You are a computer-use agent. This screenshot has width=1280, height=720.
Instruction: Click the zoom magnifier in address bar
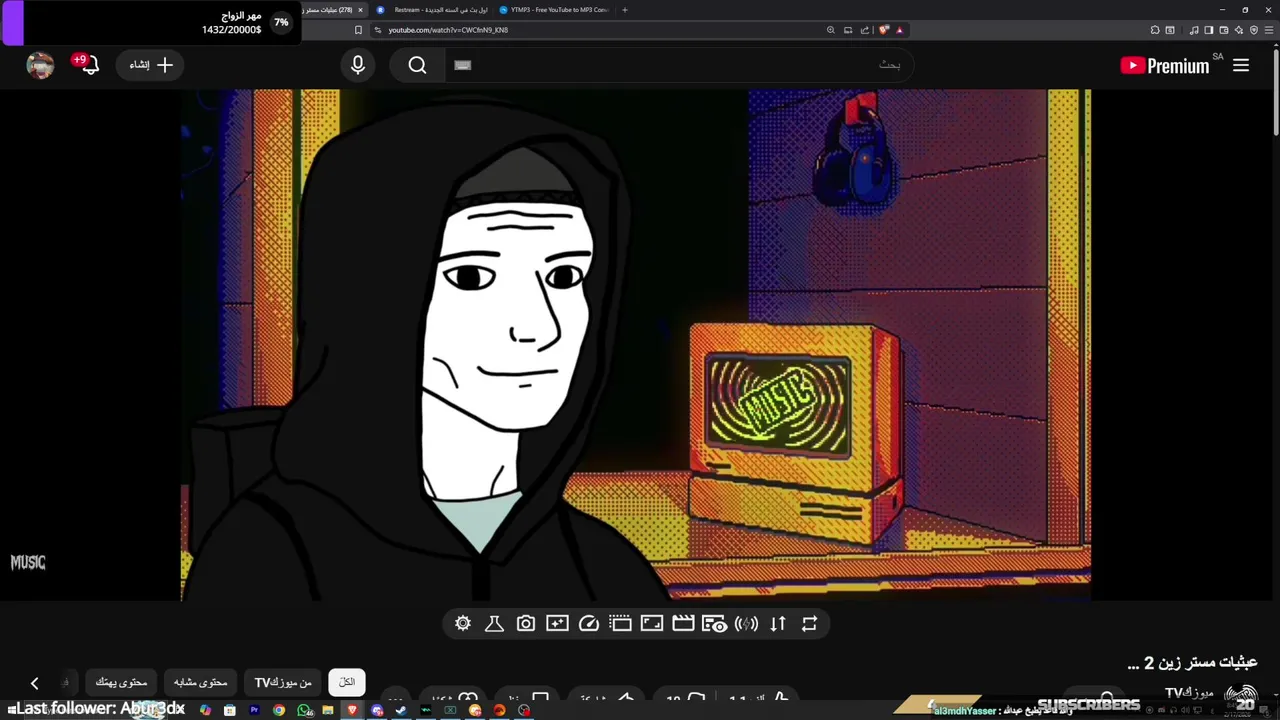click(x=830, y=30)
